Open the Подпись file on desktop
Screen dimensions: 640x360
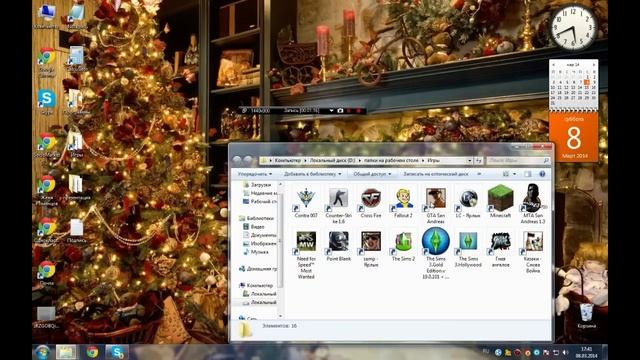[76, 231]
